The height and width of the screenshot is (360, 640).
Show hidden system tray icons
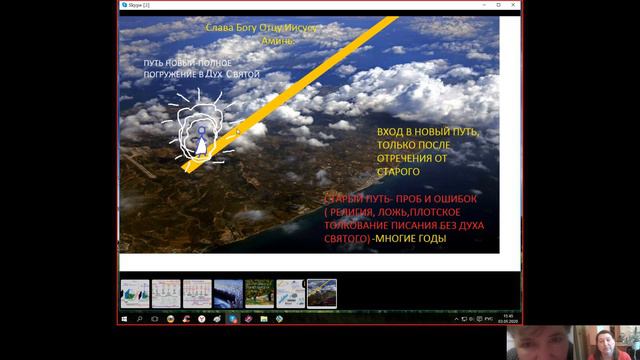click(456, 319)
